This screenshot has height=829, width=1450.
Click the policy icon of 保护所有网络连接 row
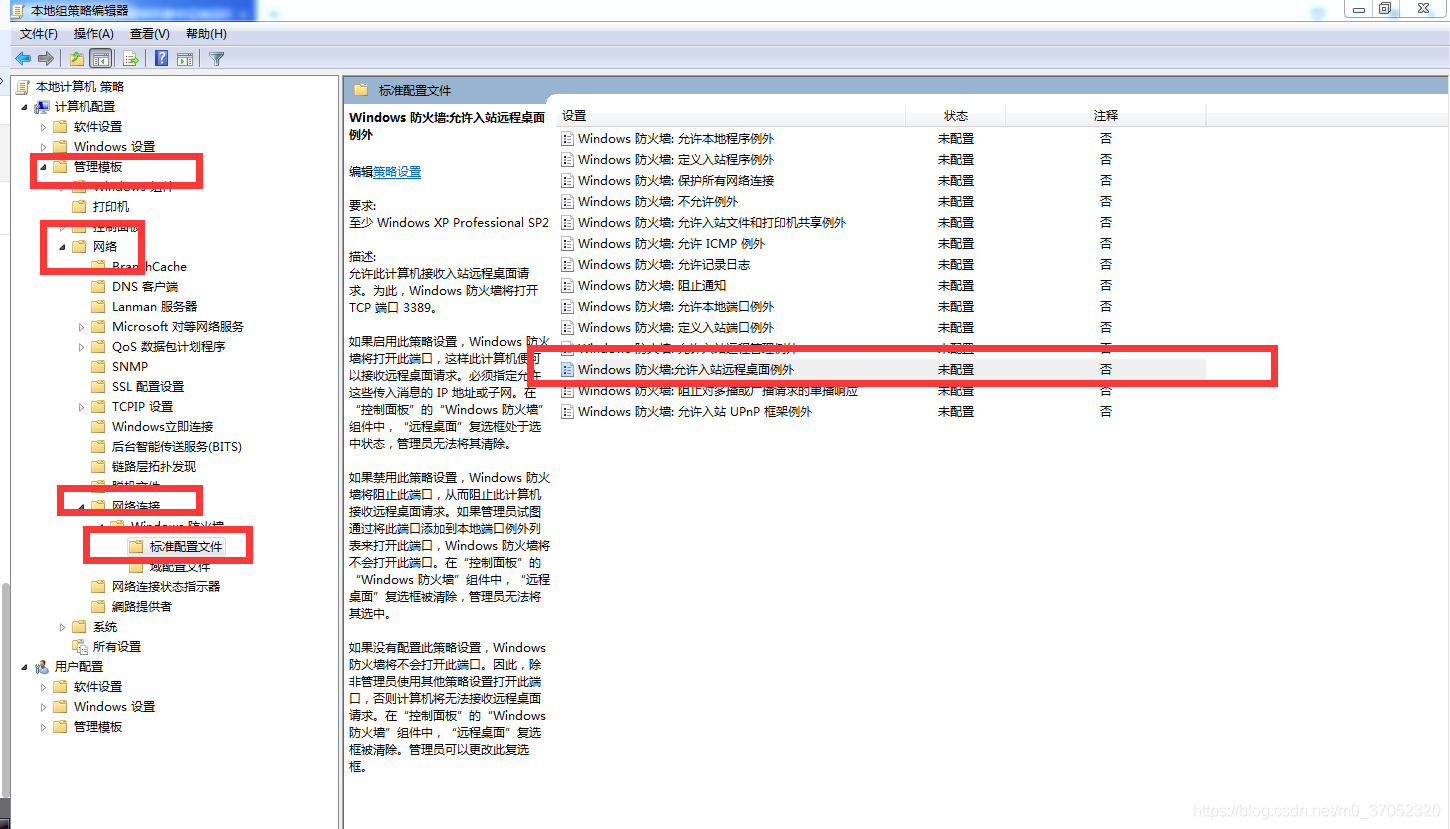click(567, 181)
